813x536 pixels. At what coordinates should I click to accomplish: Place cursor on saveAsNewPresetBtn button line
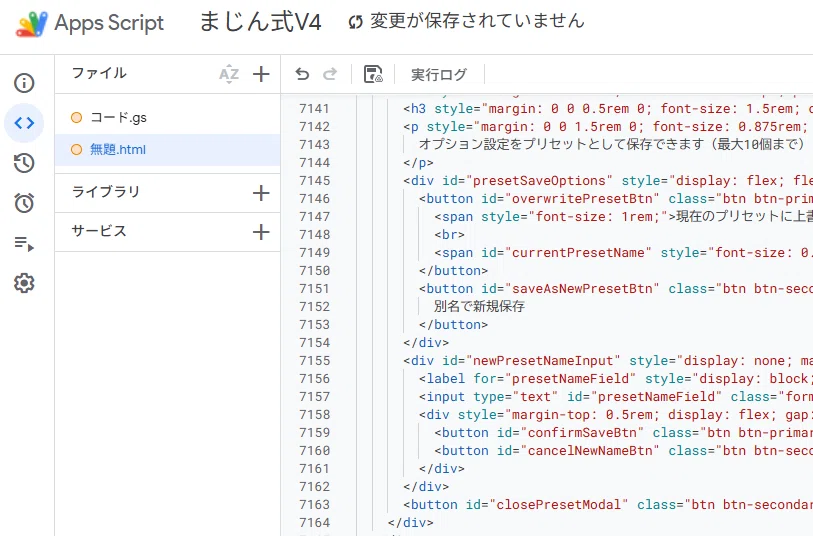[x=615, y=289]
